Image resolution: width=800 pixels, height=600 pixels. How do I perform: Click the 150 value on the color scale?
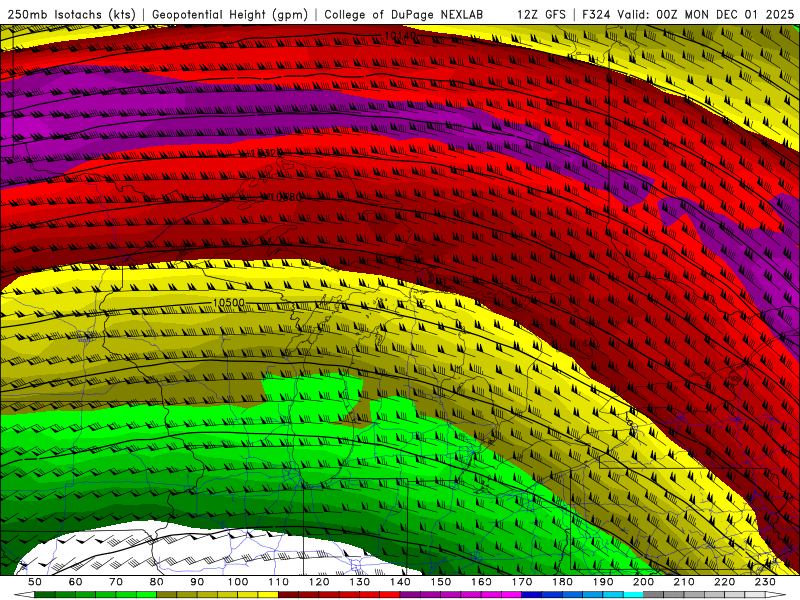pos(441,582)
